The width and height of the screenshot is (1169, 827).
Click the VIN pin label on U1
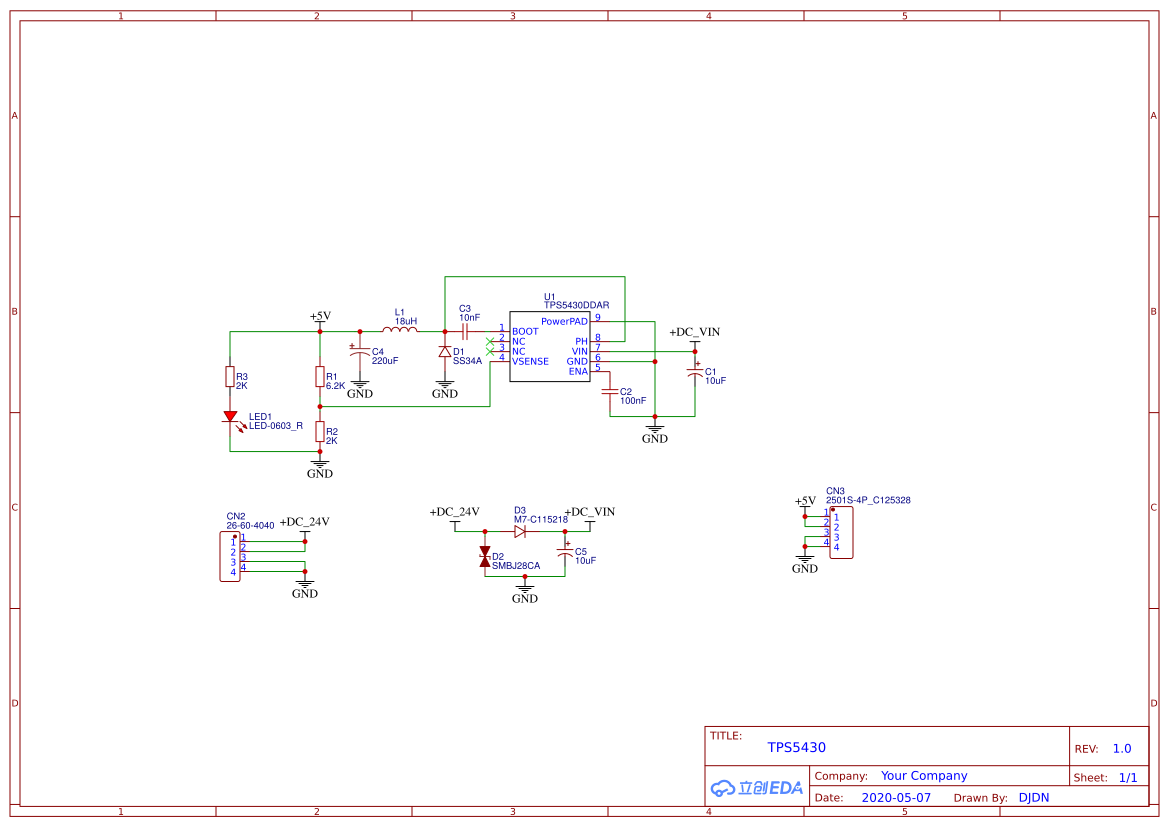580,351
